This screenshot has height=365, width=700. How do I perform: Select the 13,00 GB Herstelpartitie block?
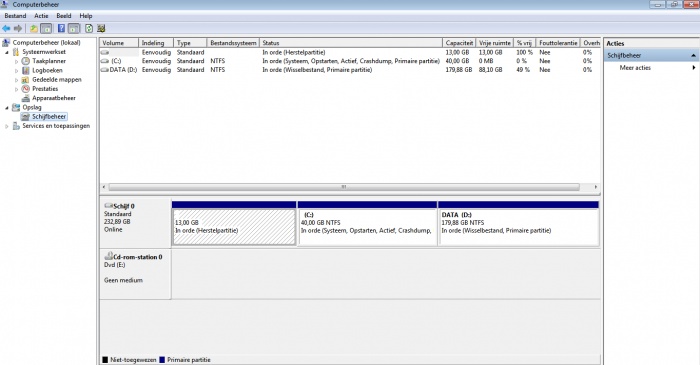point(234,227)
